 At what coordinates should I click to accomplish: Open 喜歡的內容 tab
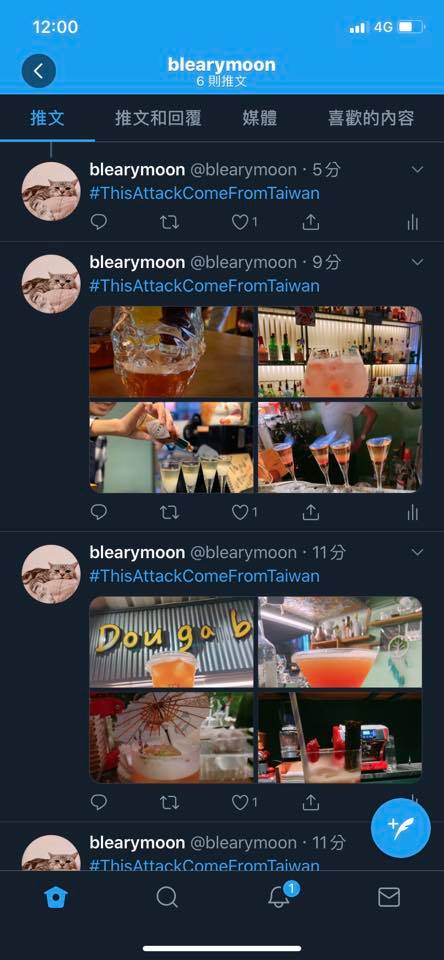coord(371,118)
